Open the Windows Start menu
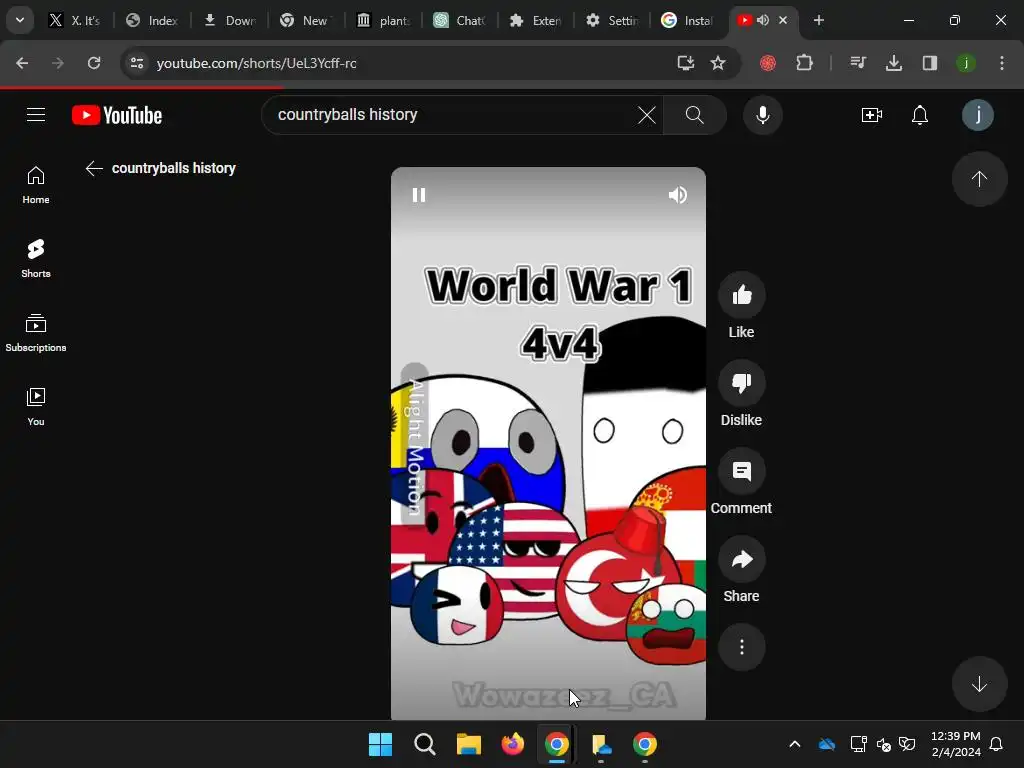The image size is (1024, 768). 380,744
